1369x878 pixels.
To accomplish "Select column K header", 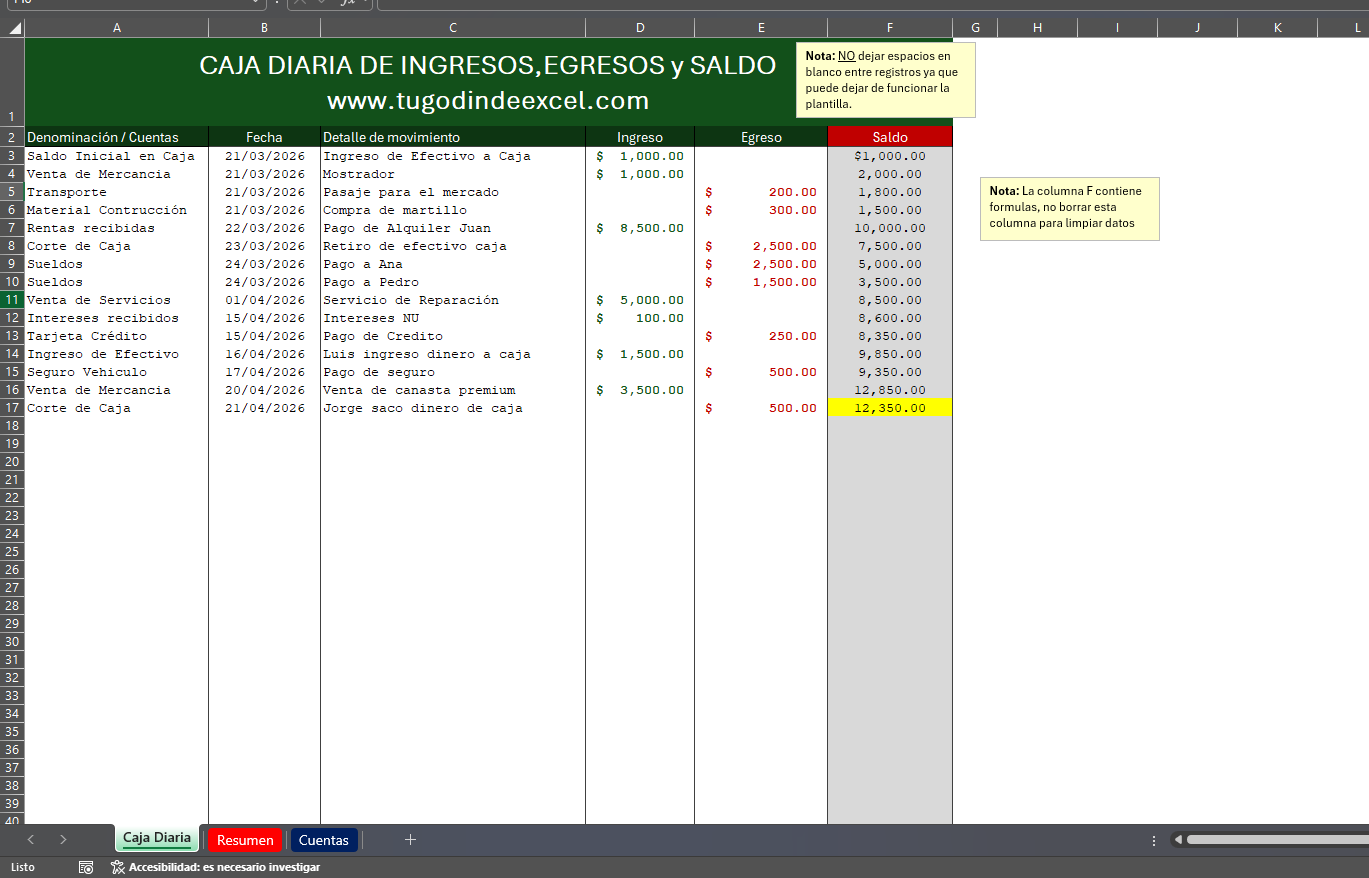I will [x=1277, y=28].
